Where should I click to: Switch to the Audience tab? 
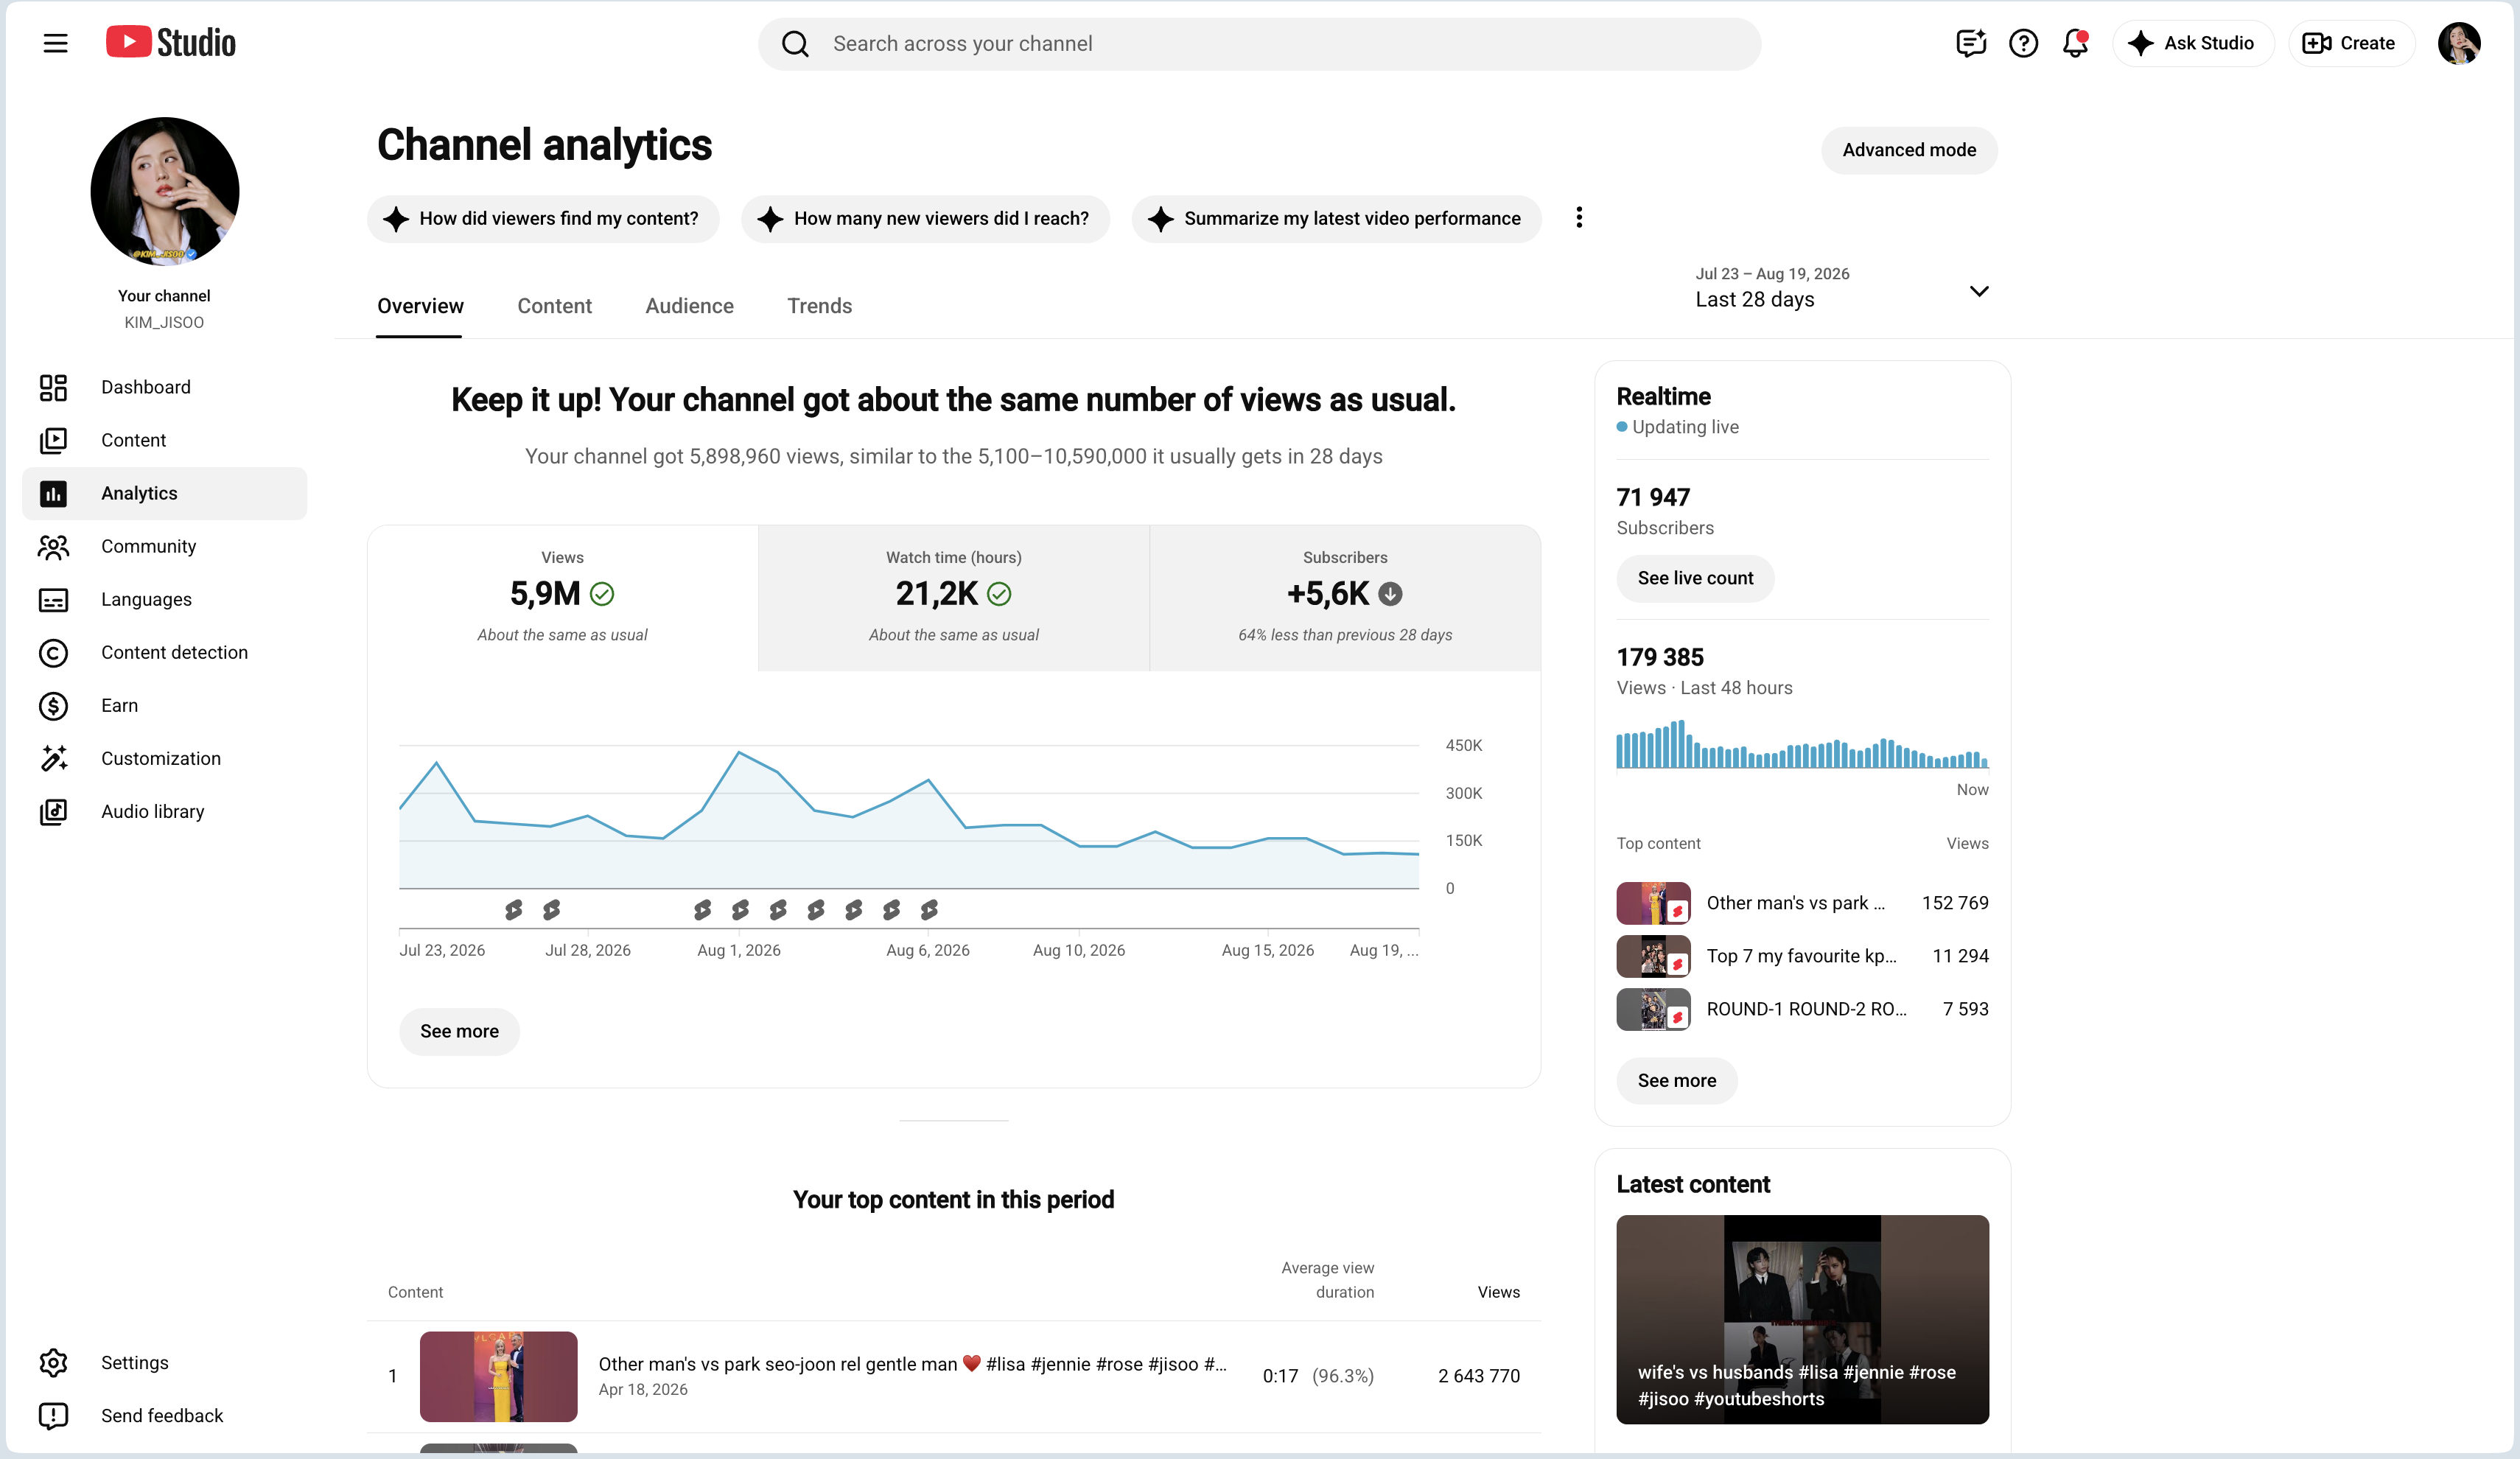[x=689, y=306]
